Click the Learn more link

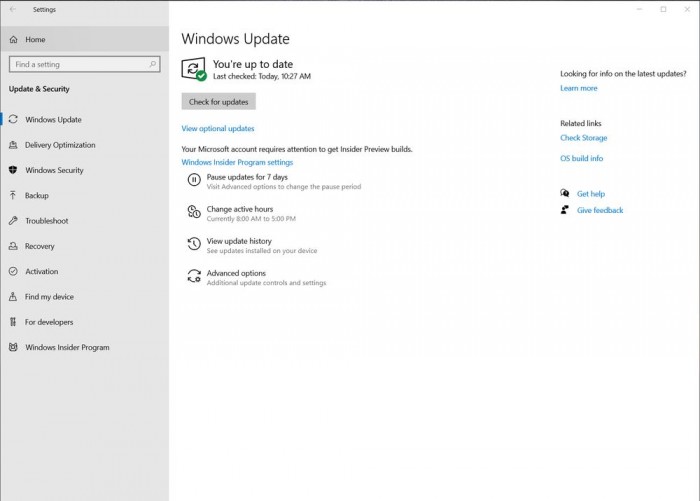pyautogui.click(x=579, y=88)
